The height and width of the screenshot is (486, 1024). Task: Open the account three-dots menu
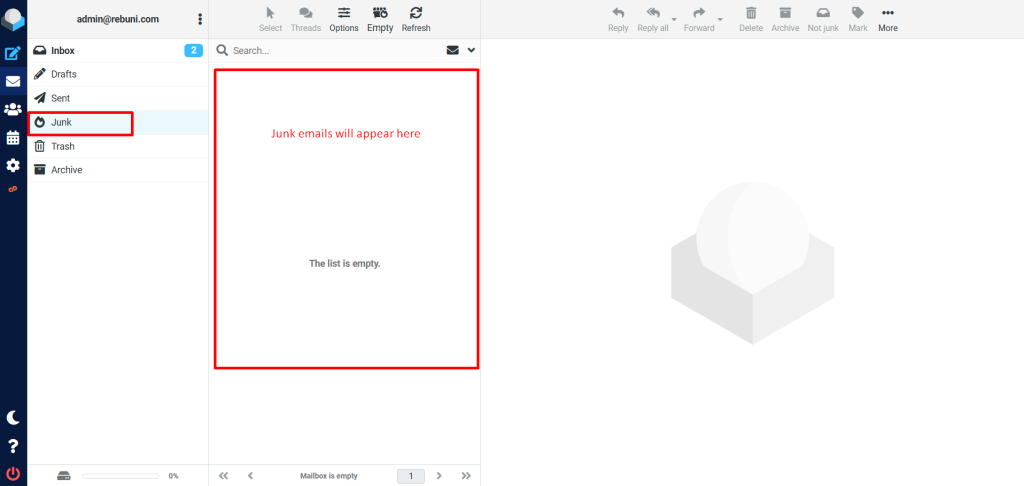(200, 19)
